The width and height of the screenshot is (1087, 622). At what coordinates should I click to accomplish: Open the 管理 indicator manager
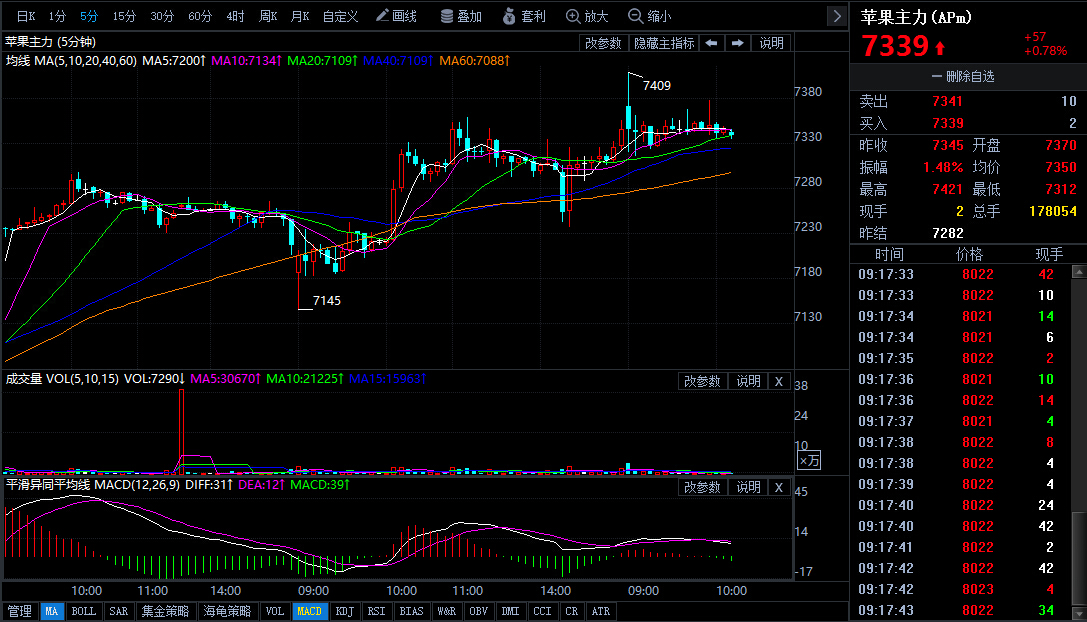(19, 611)
